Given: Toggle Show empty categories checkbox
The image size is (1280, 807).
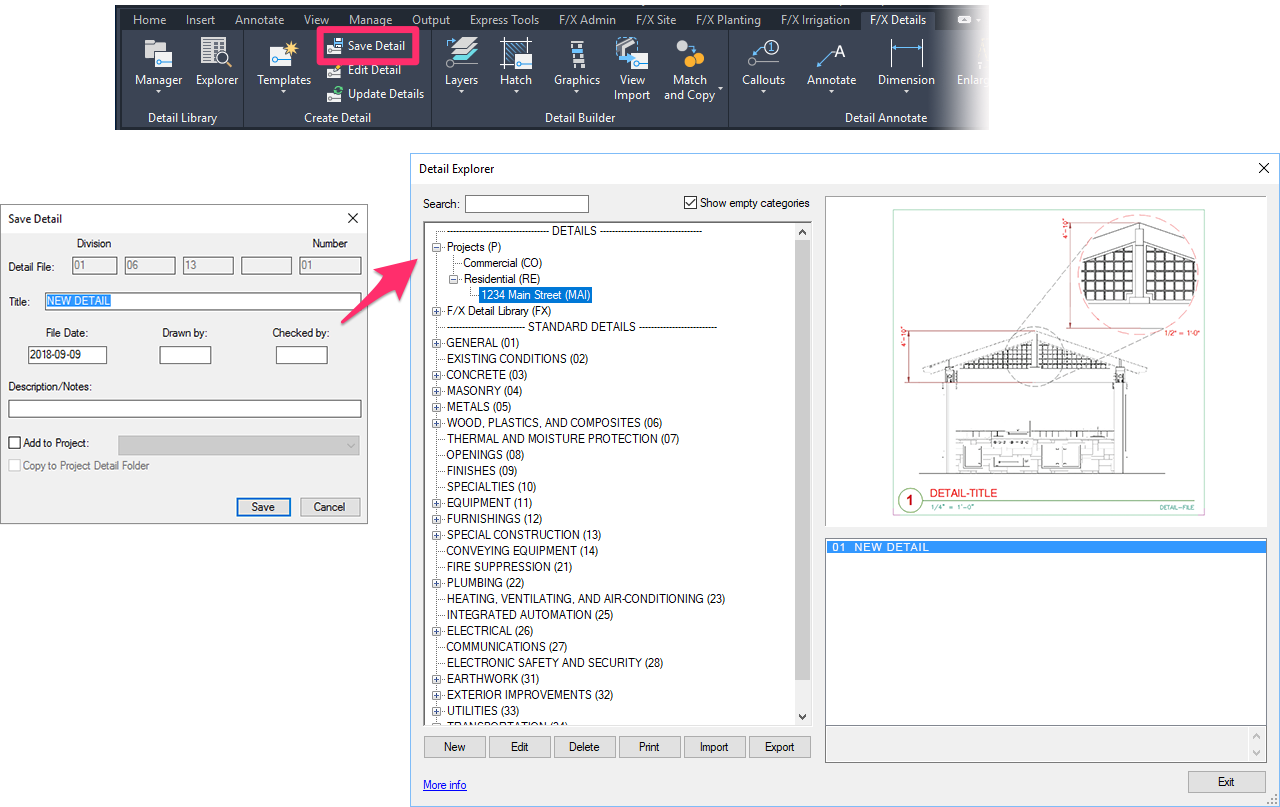Looking at the screenshot, I should [x=690, y=203].
